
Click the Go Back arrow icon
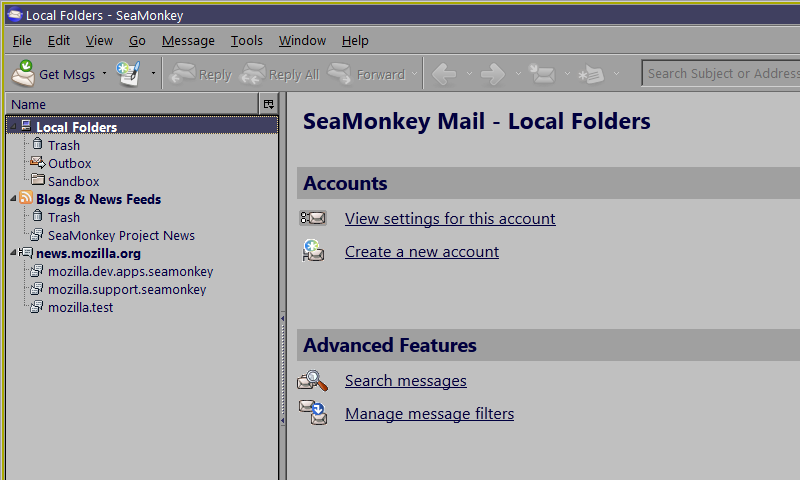click(x=444, y=74)
